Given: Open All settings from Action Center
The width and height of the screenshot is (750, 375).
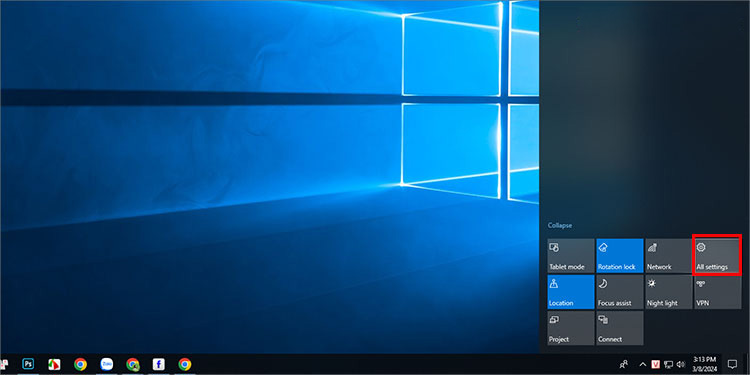Looking at the screenshot, I should point(717,256).
